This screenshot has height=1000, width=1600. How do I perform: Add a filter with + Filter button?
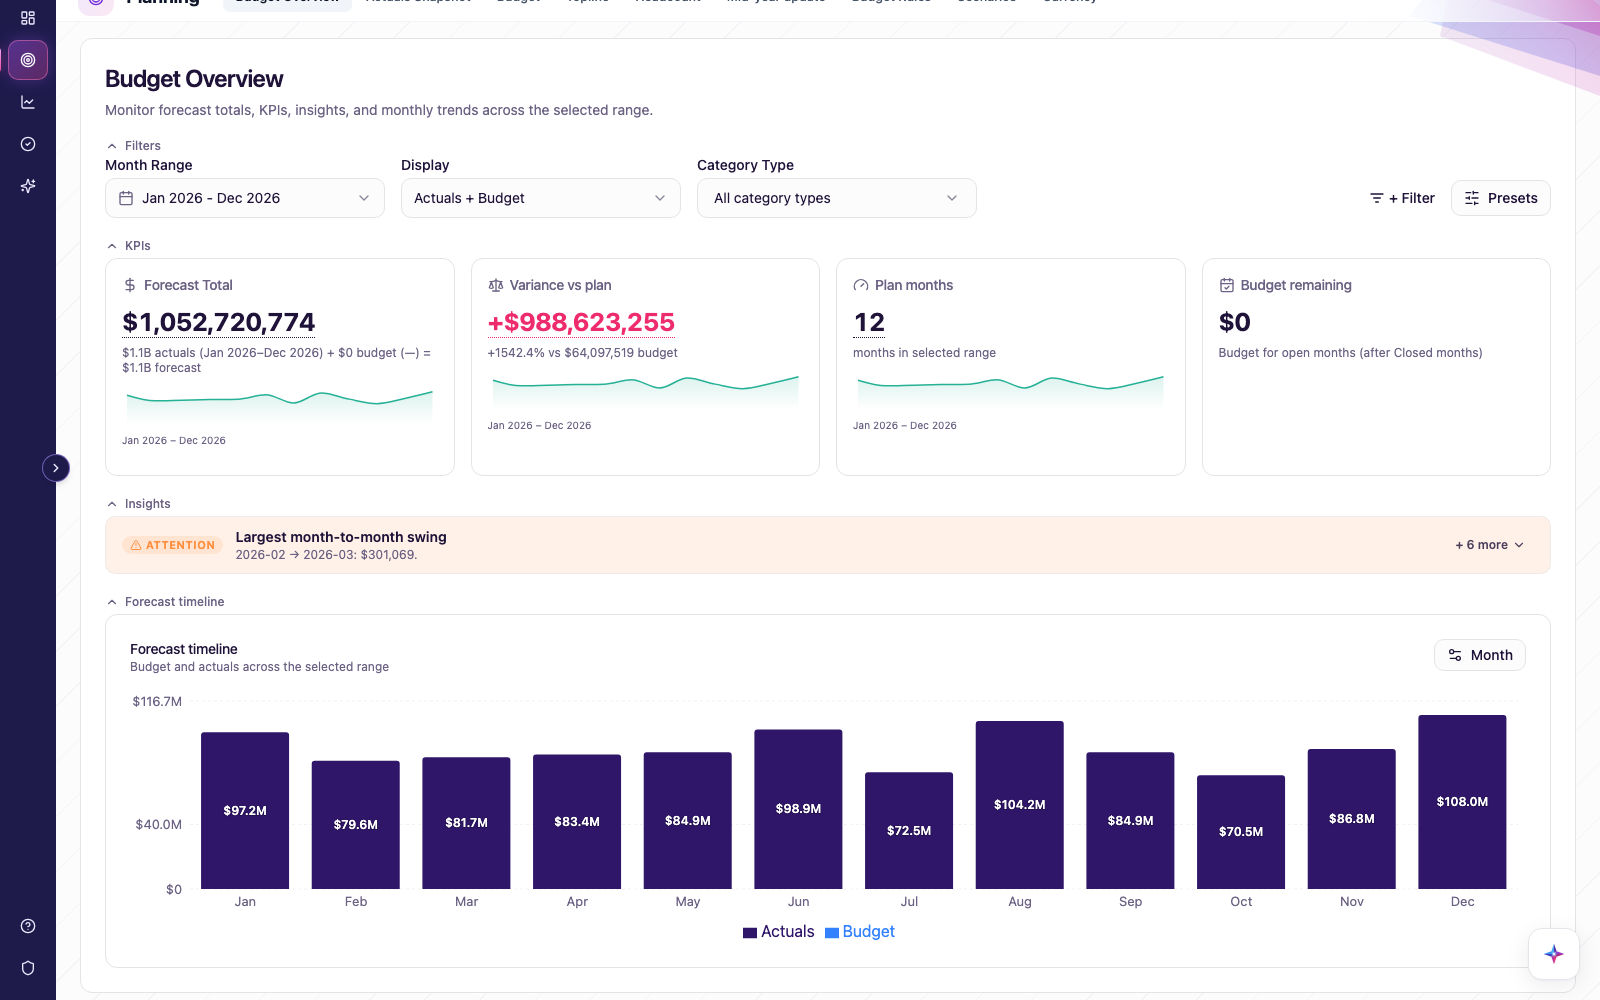(x=1402, y=198)
